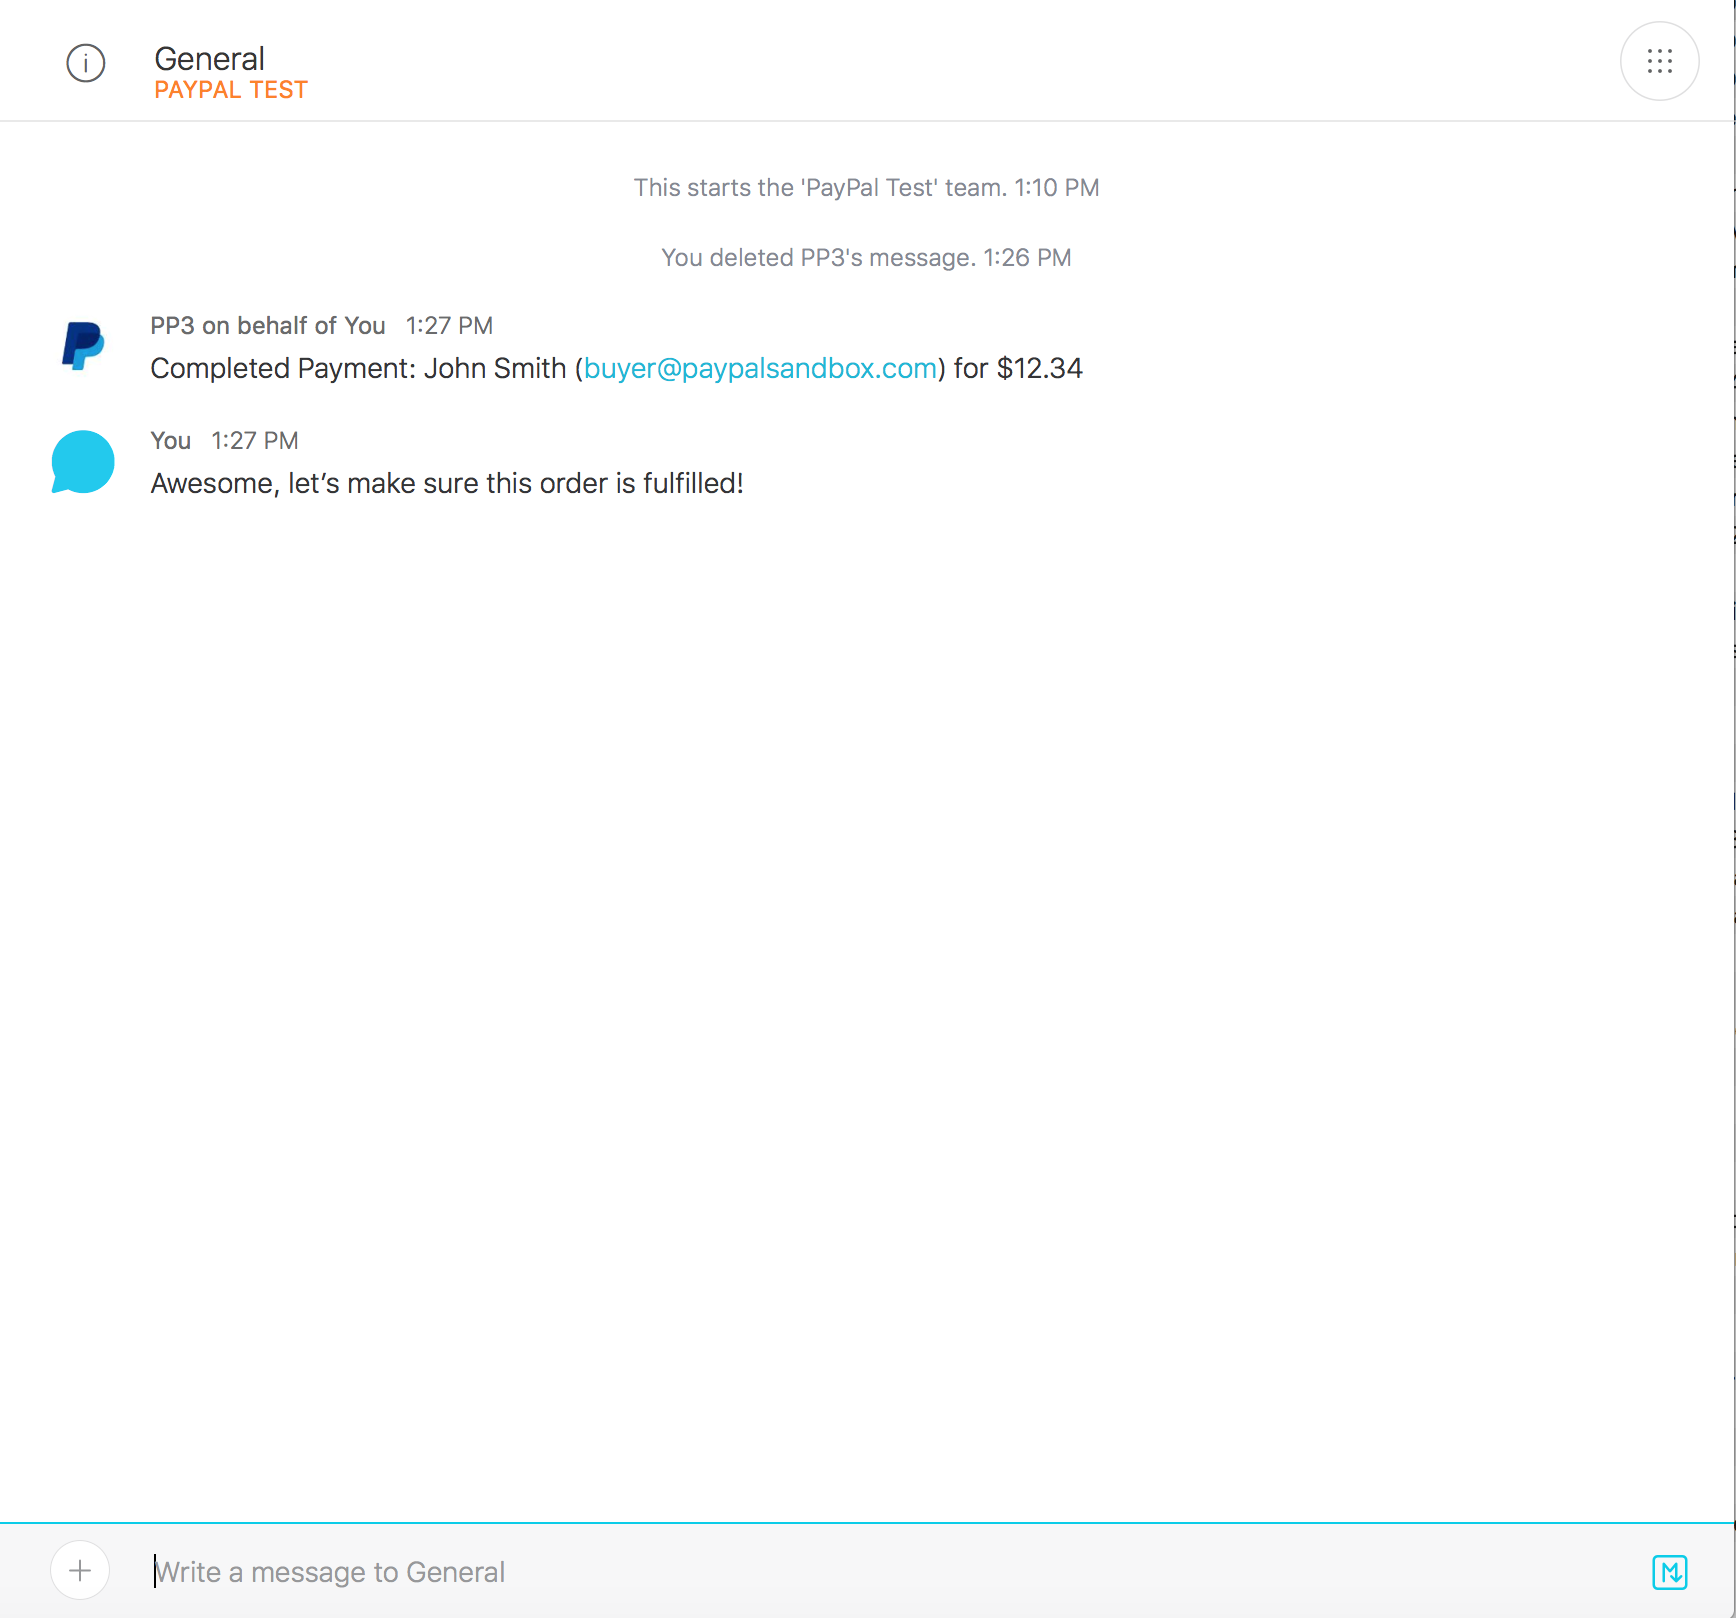This screenshot has height=1618, width=1736.
Task: Click 'This starts the PayPal Test team' notice
Action: (866, 188)
